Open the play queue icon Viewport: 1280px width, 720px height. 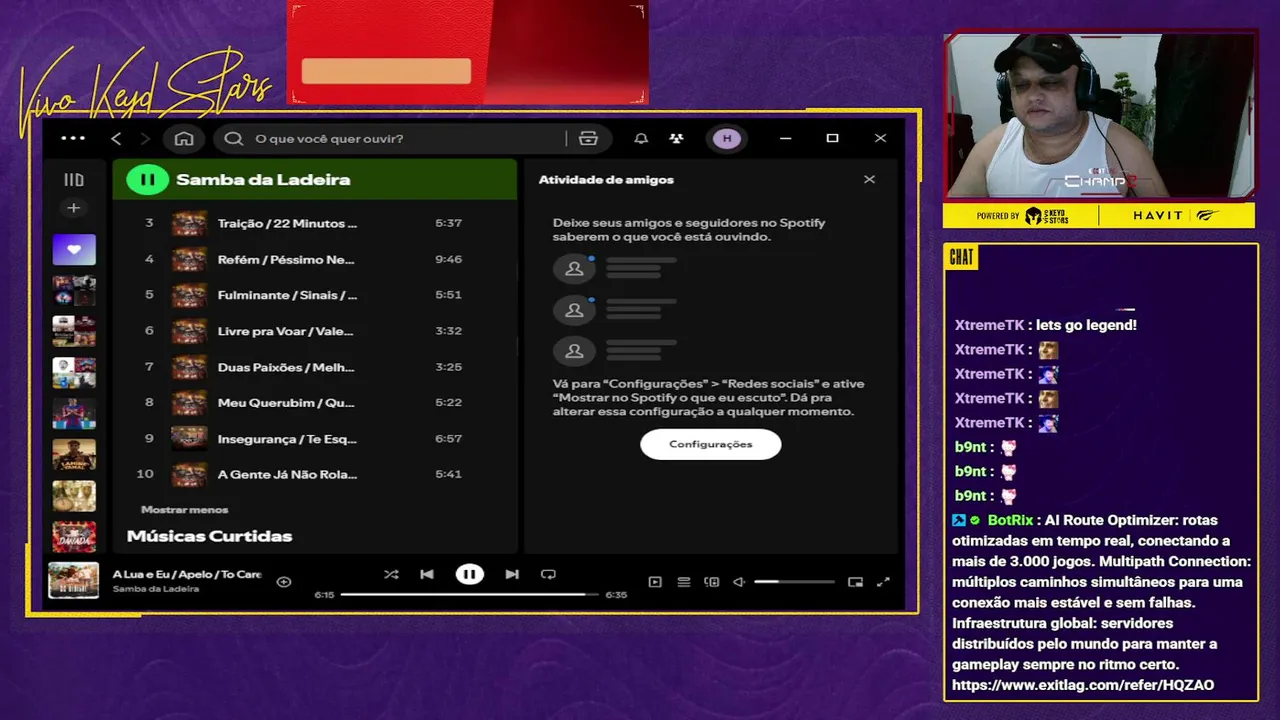click(684, 582)
